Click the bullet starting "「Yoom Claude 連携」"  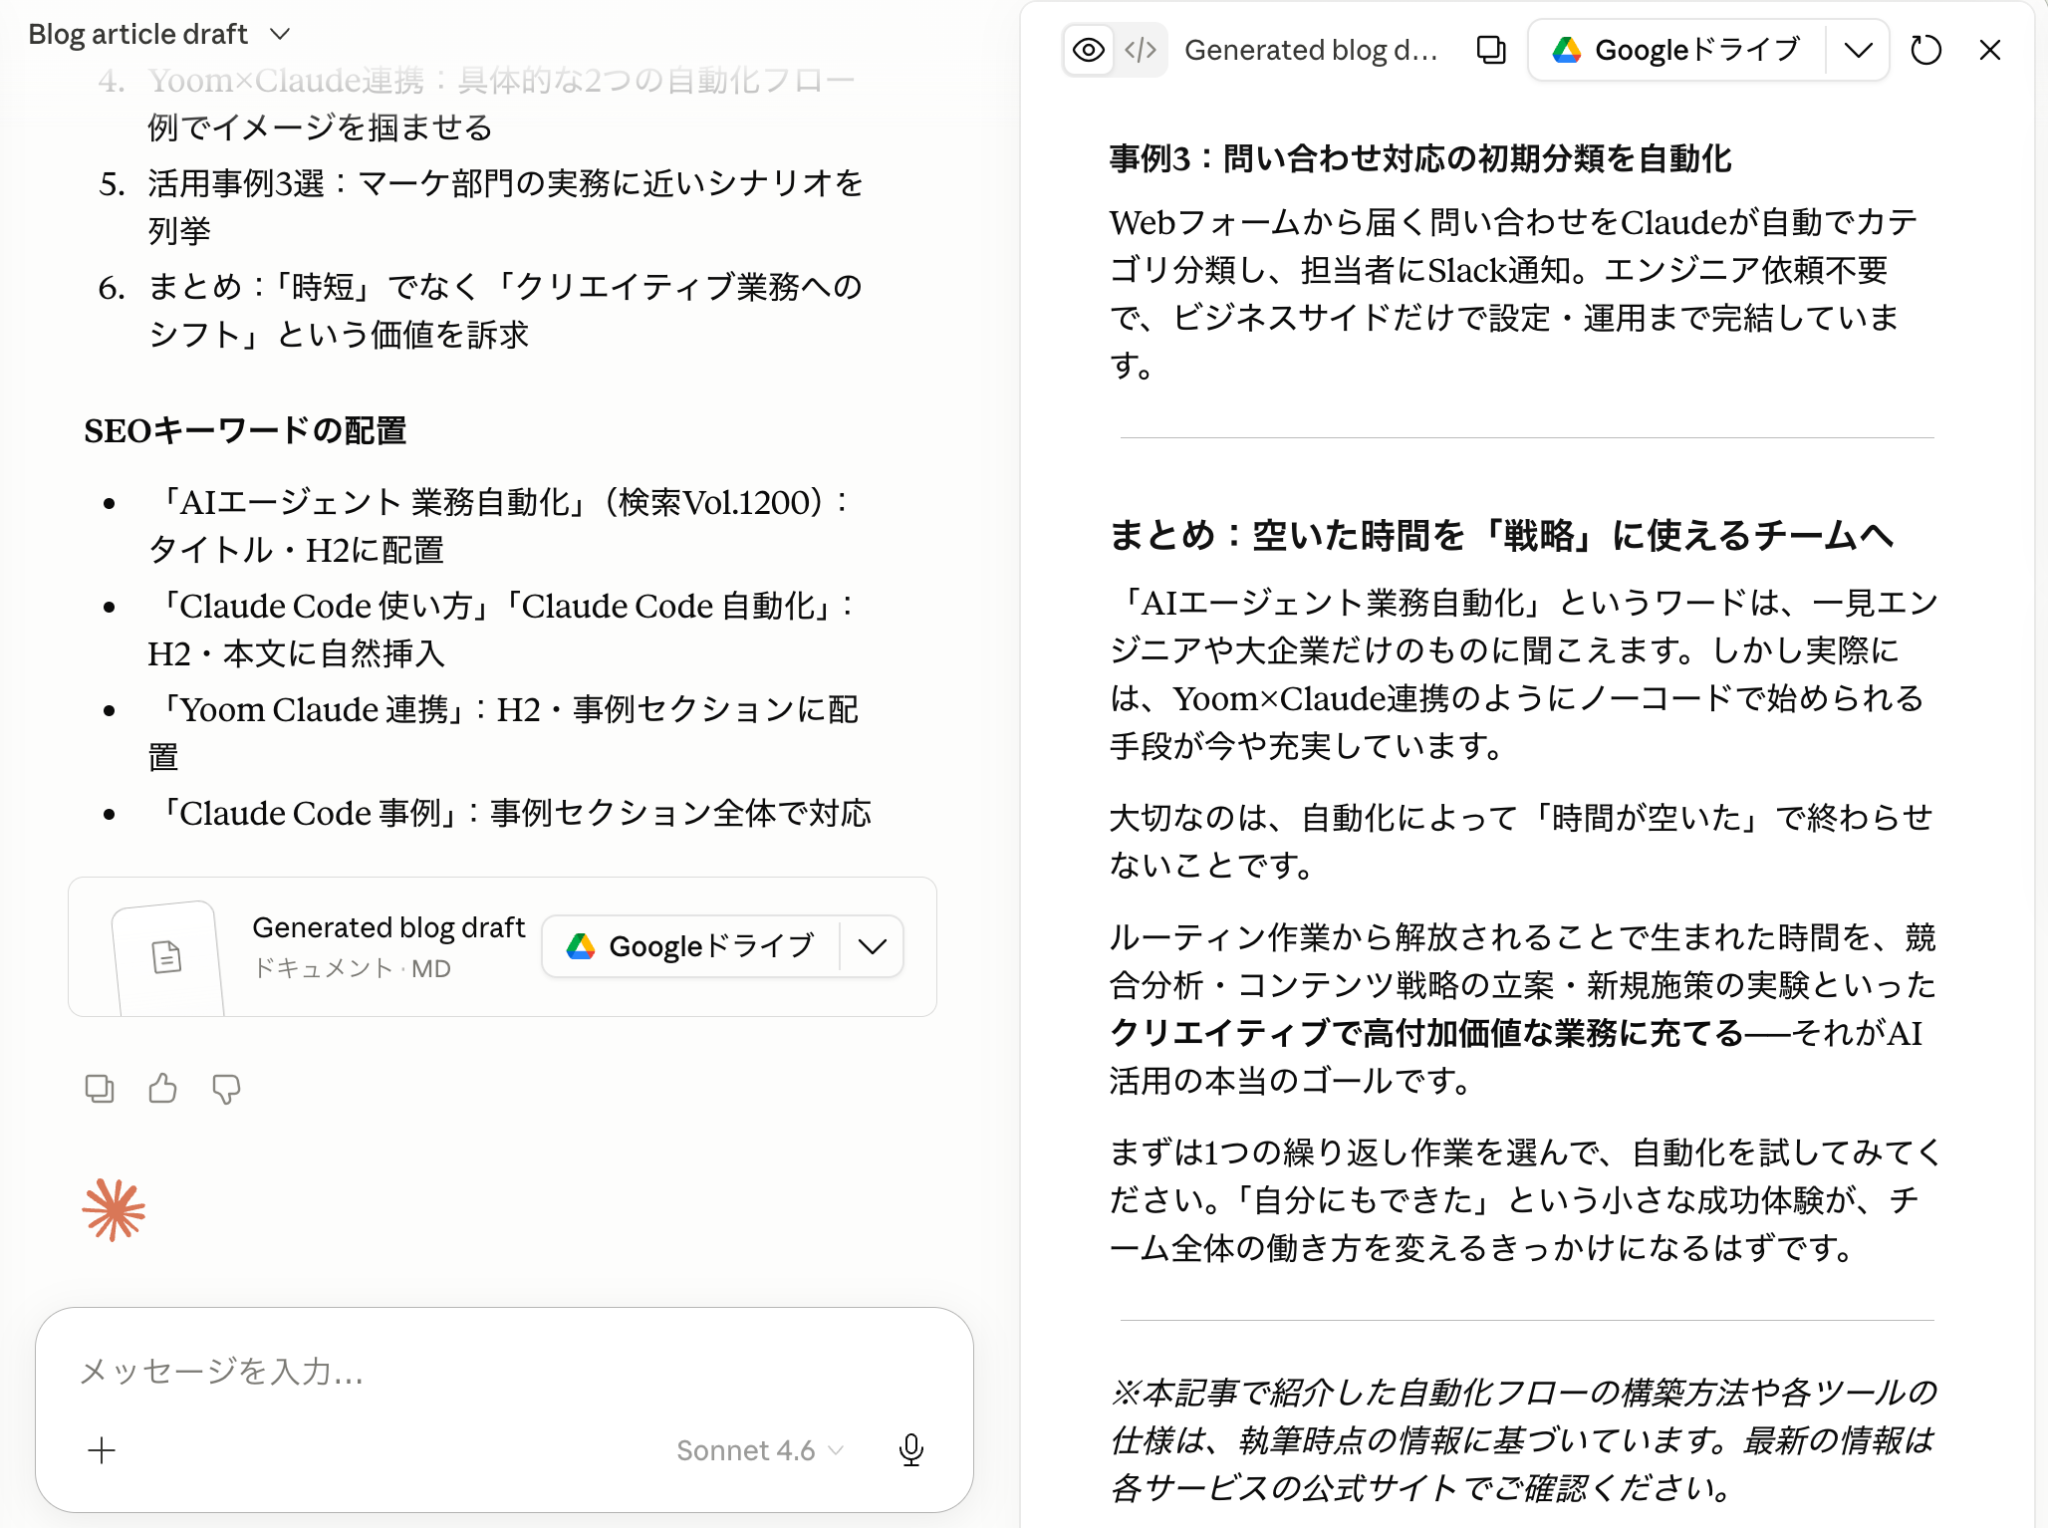(503, 734)
